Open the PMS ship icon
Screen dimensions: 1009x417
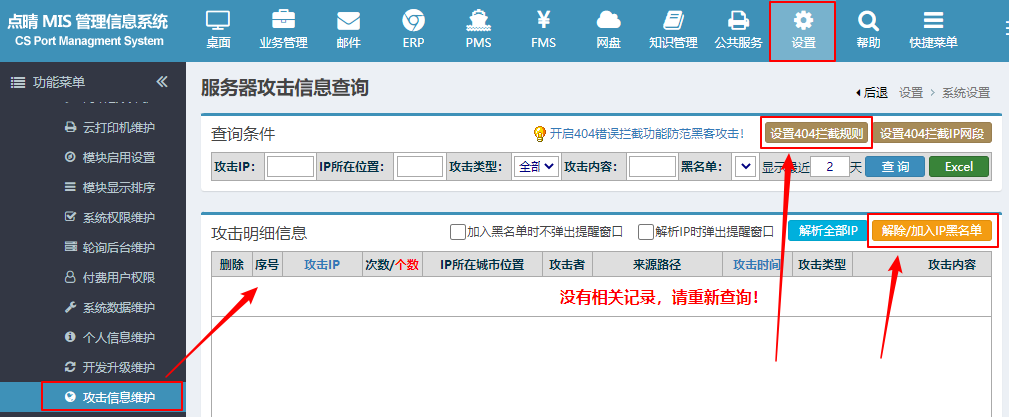[x=478, y=20]
